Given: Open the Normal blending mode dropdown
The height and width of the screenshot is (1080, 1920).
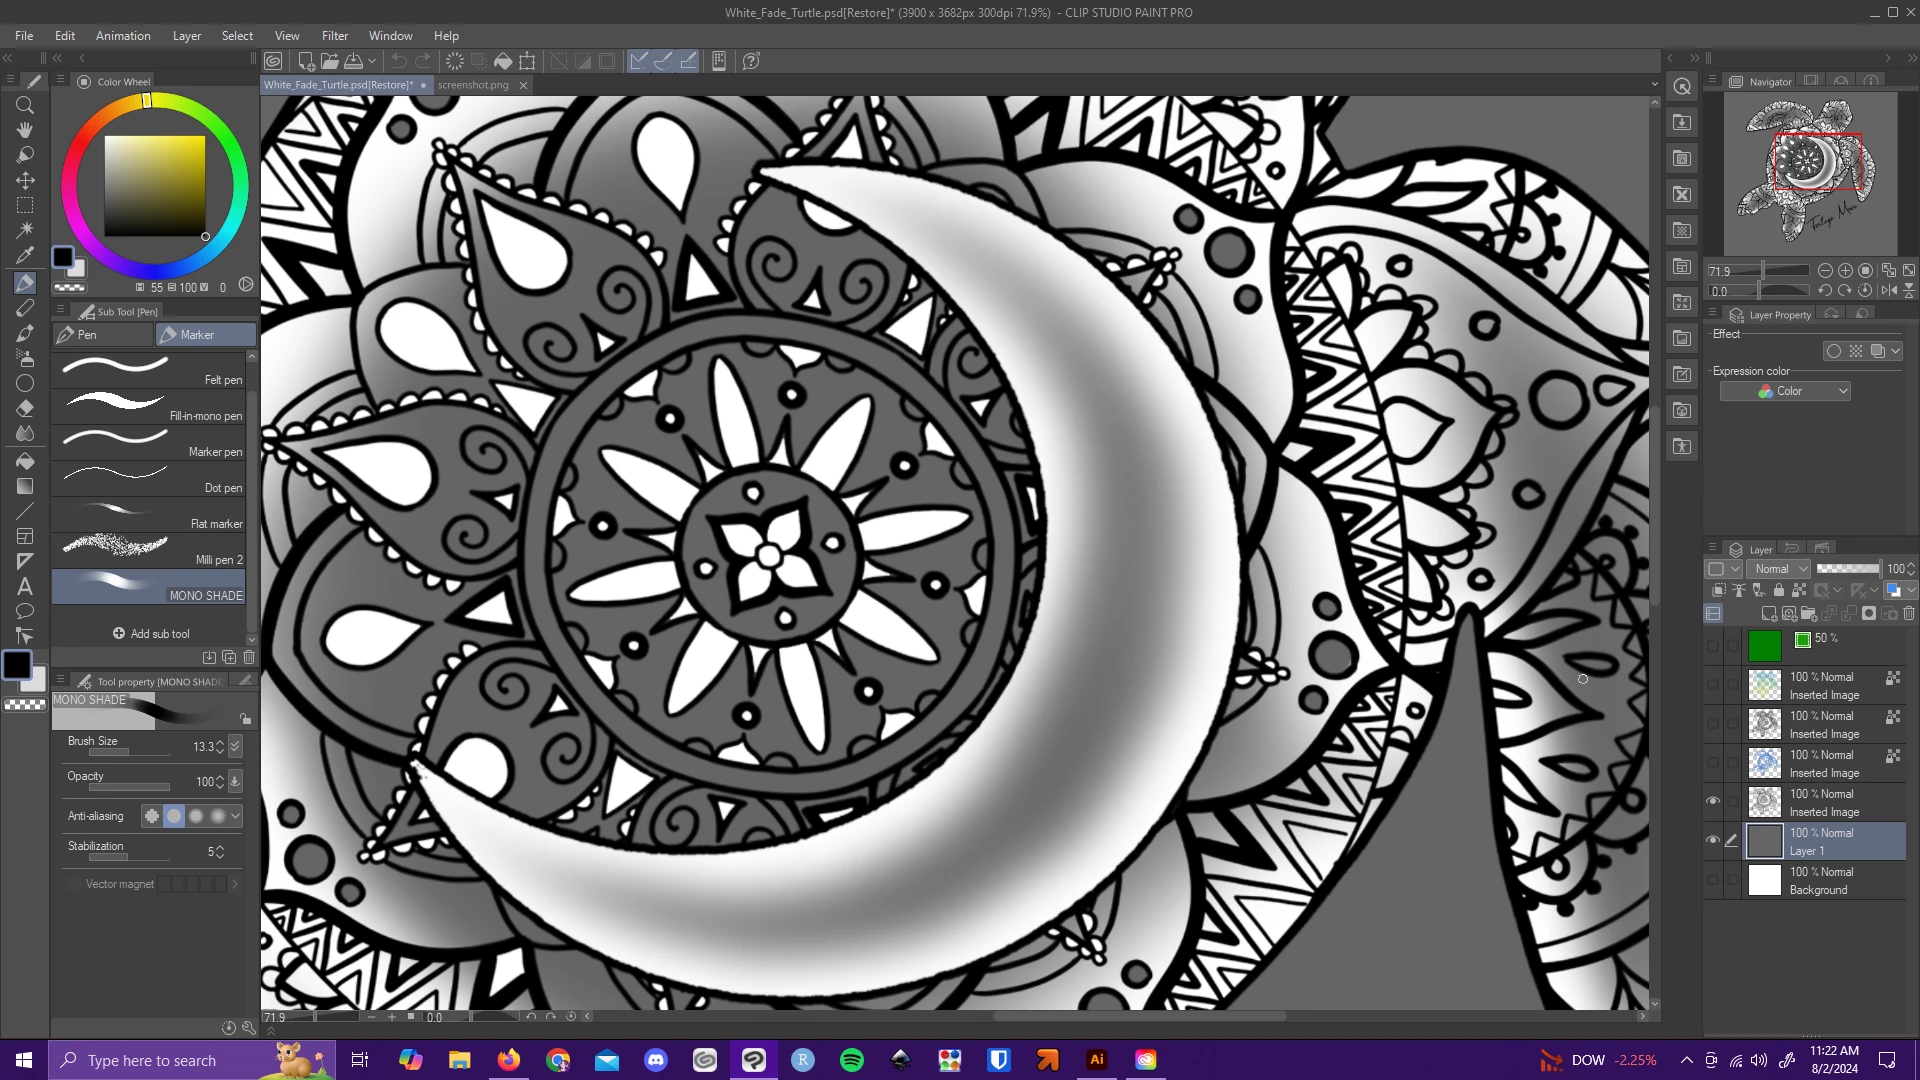Looking at the screenshot, I should coord(1780,569).
